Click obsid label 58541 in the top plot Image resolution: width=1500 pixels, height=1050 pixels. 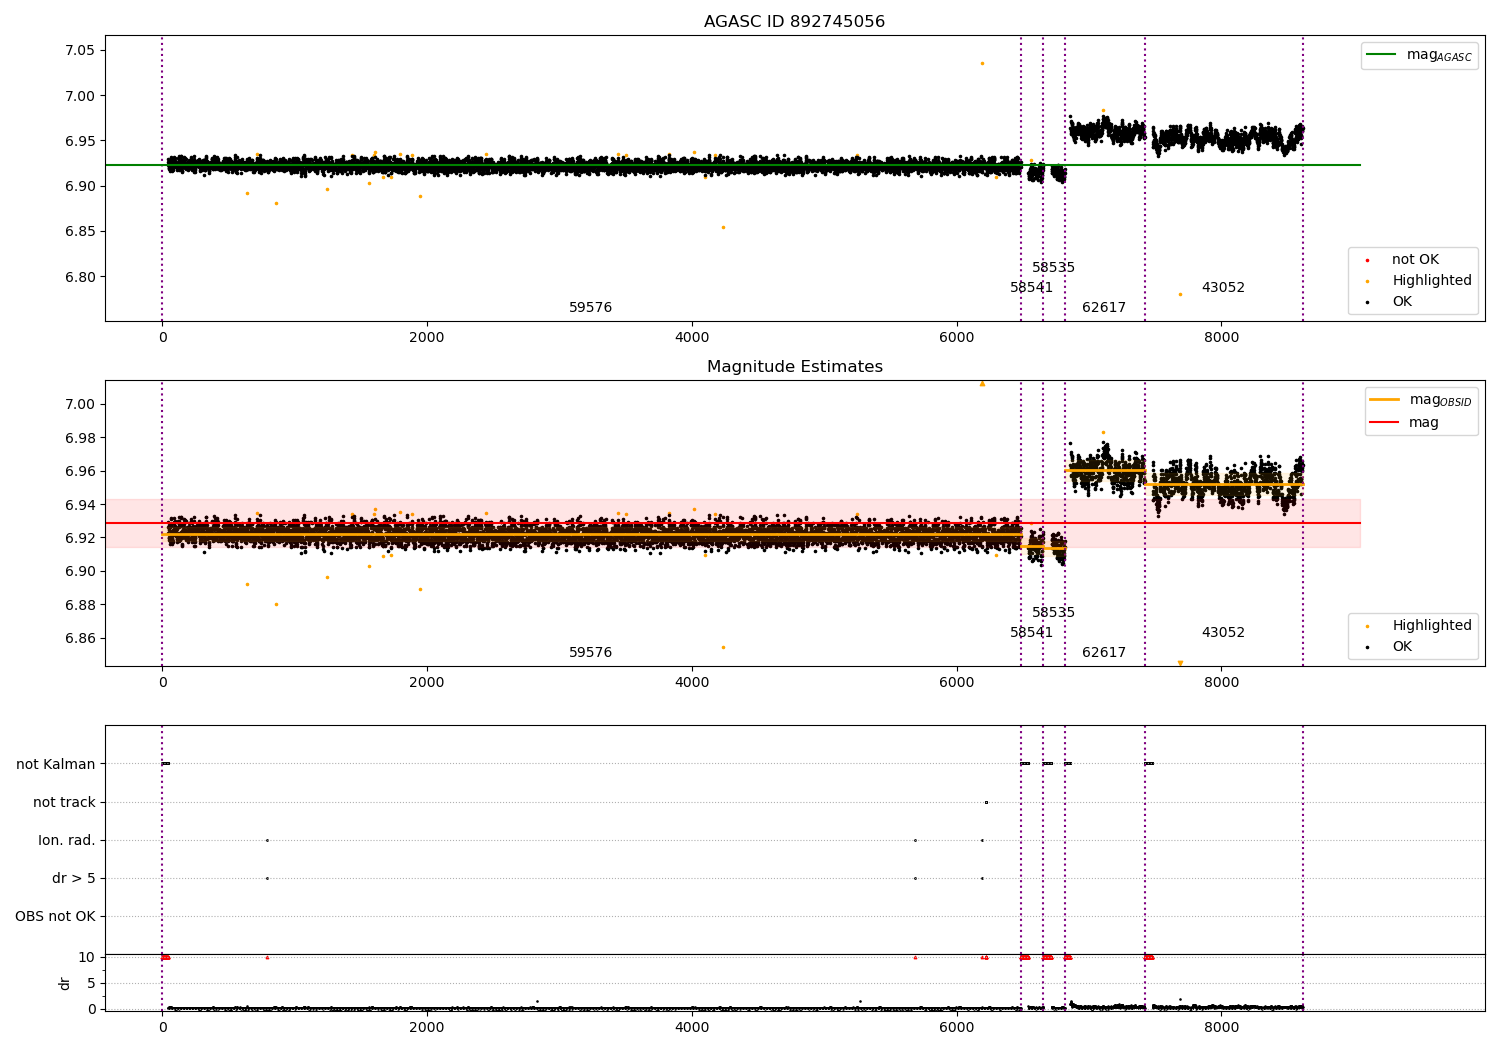[x=1031, y=288]
